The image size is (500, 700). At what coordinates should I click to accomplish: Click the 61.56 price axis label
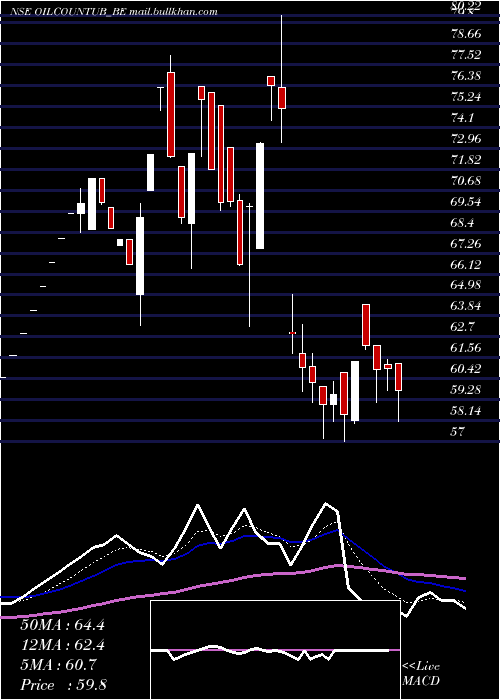coord(467,348)
